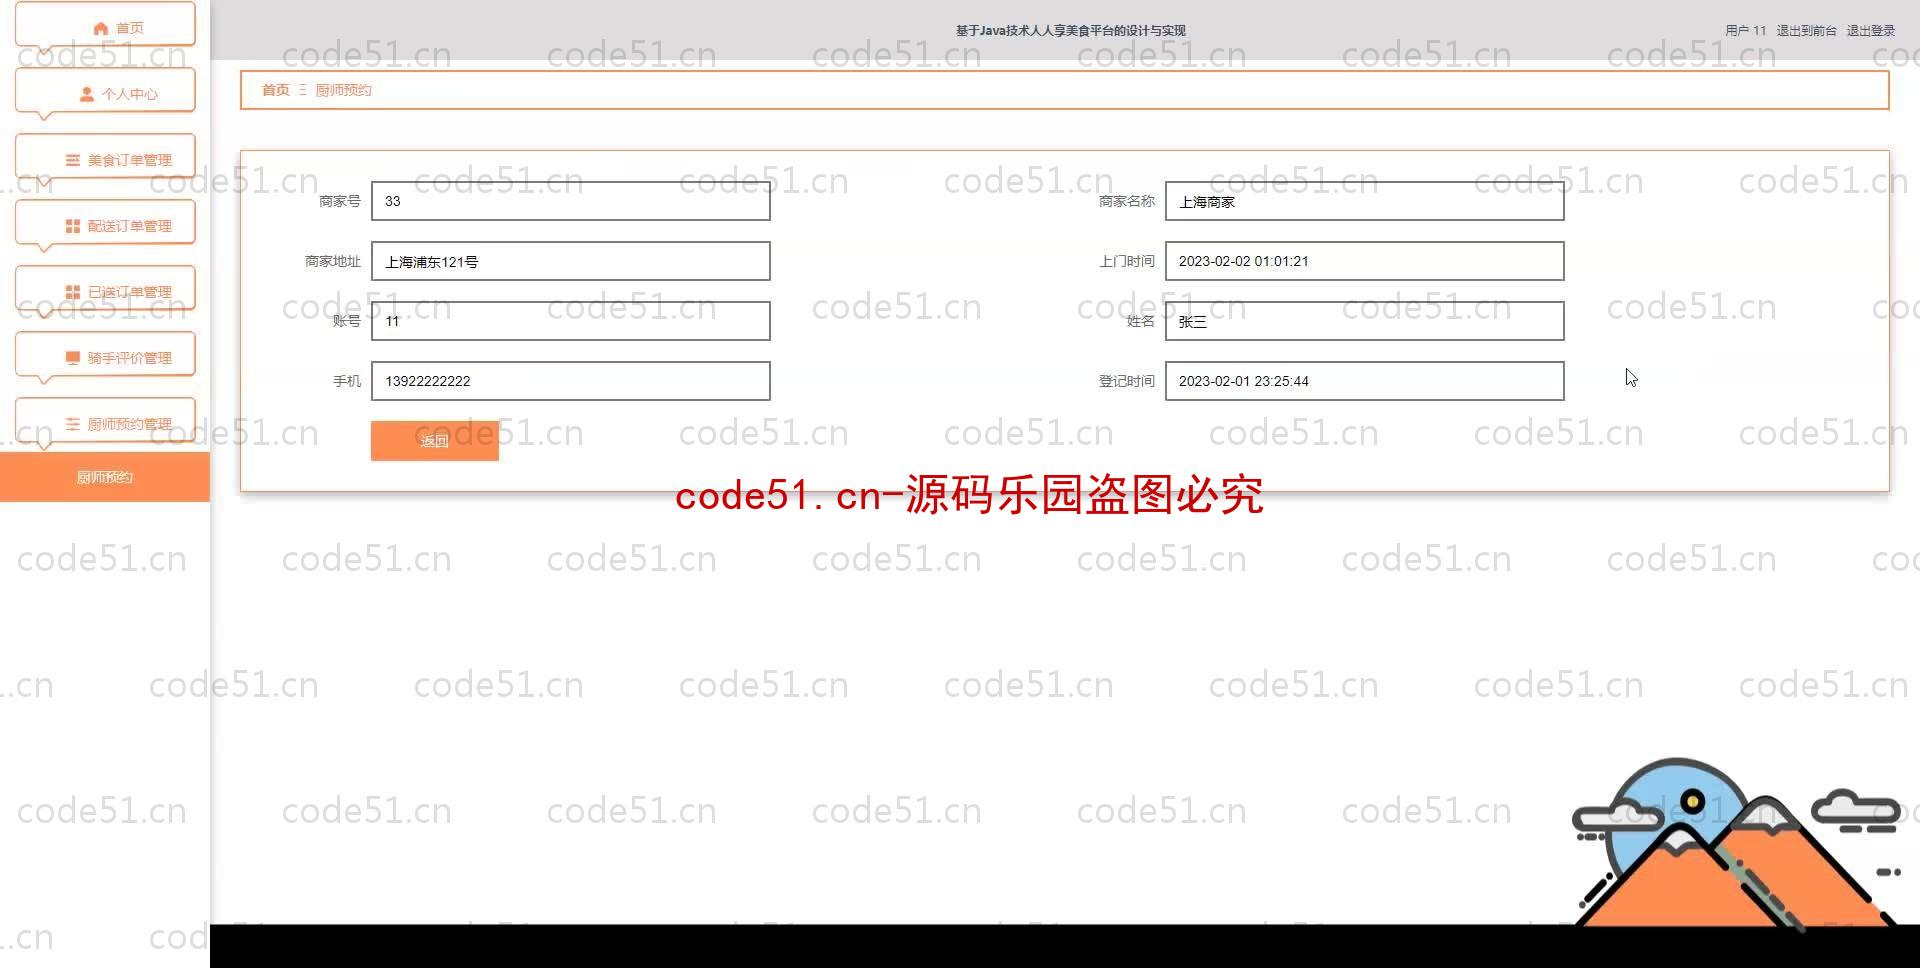Click the comment icon beside 骑手评价管理
This screenshot has width=1920, height=968.
(x=73, y=358)
